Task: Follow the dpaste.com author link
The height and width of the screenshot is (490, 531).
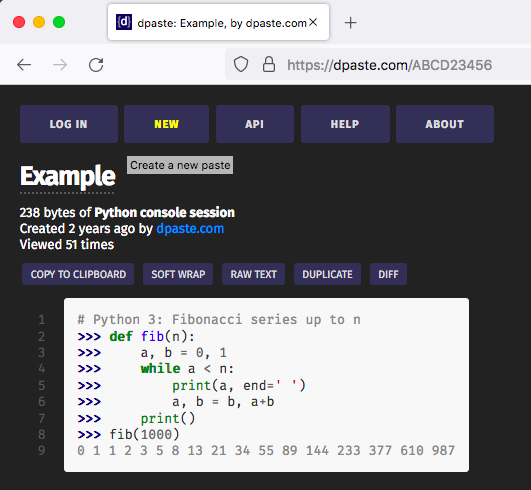Action: tap(190, 229)
